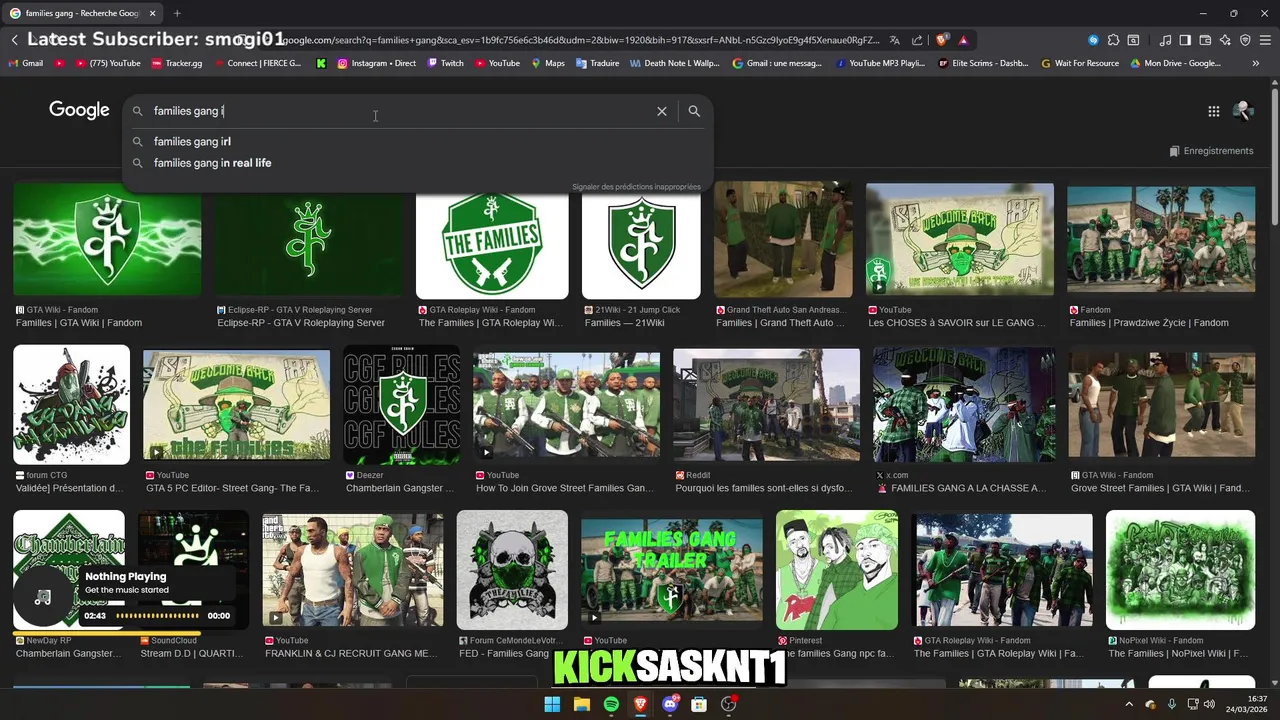Open the Pinterest families gang npc drawing
1280x720 pixels.
click(x=837, y=569)
